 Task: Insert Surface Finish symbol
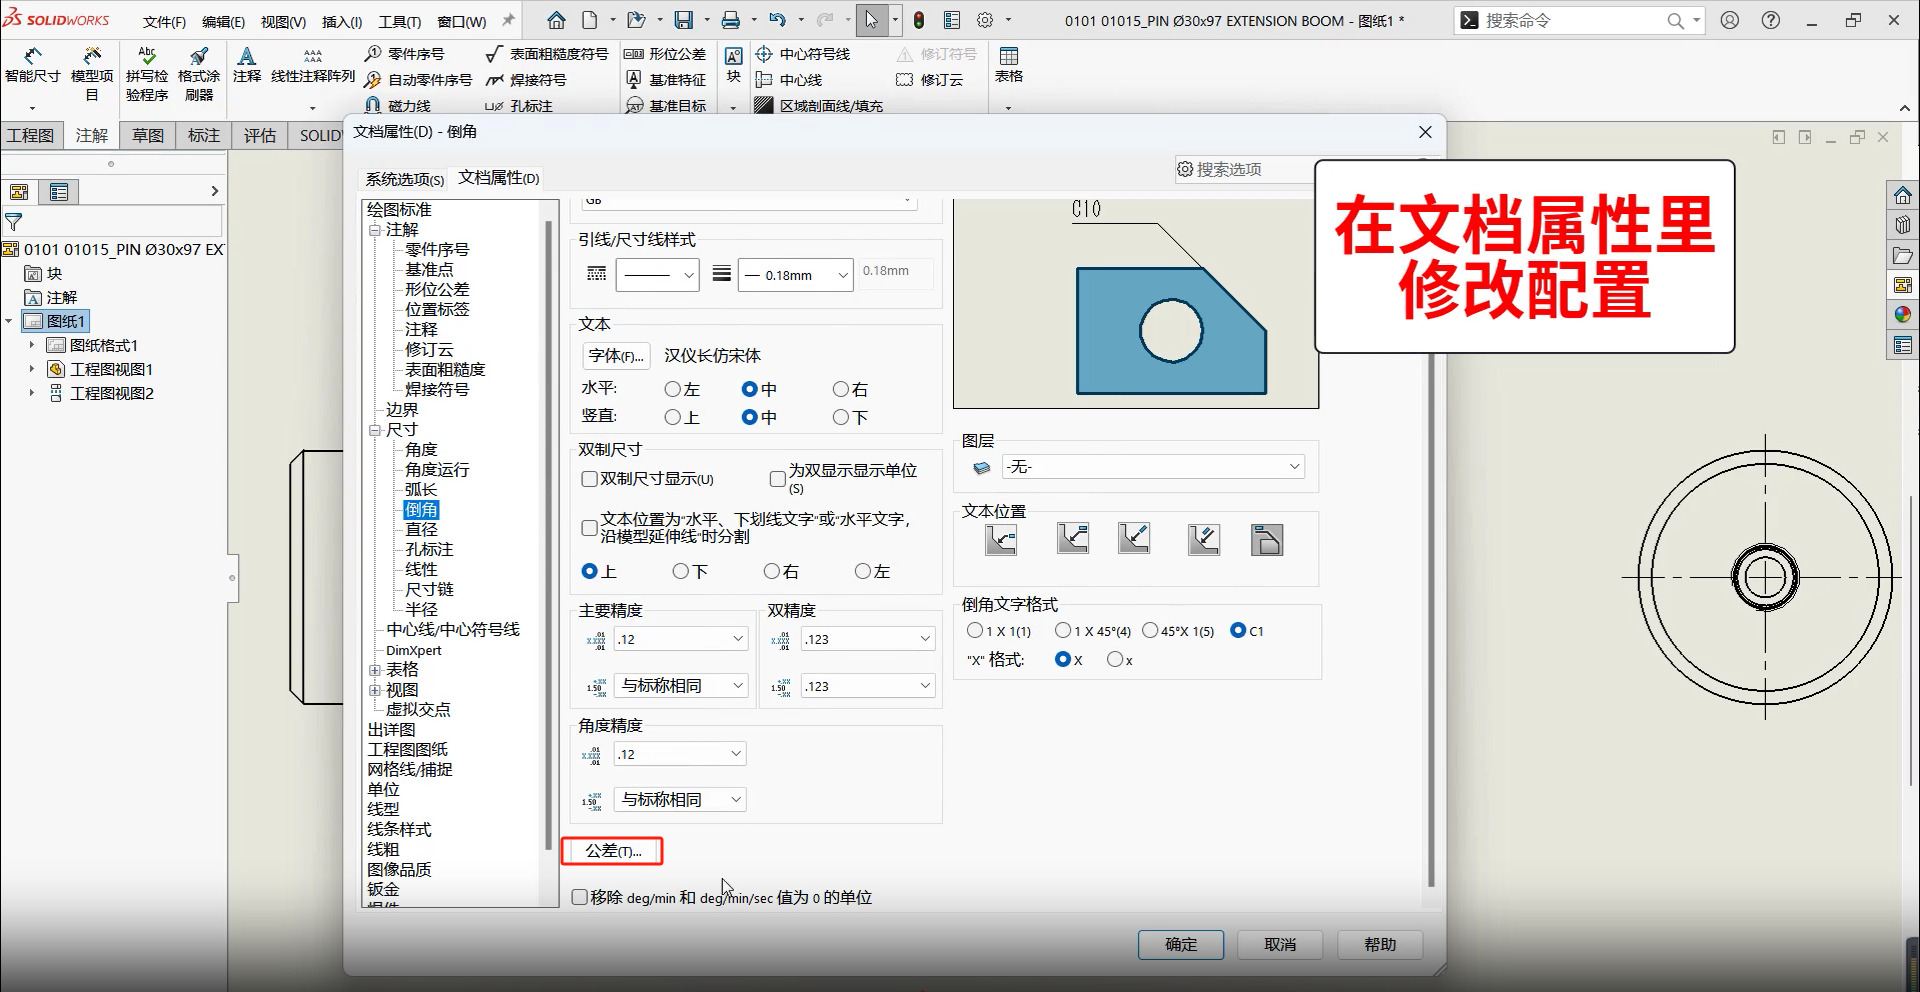pyautogui.click(x=546, y=54)
